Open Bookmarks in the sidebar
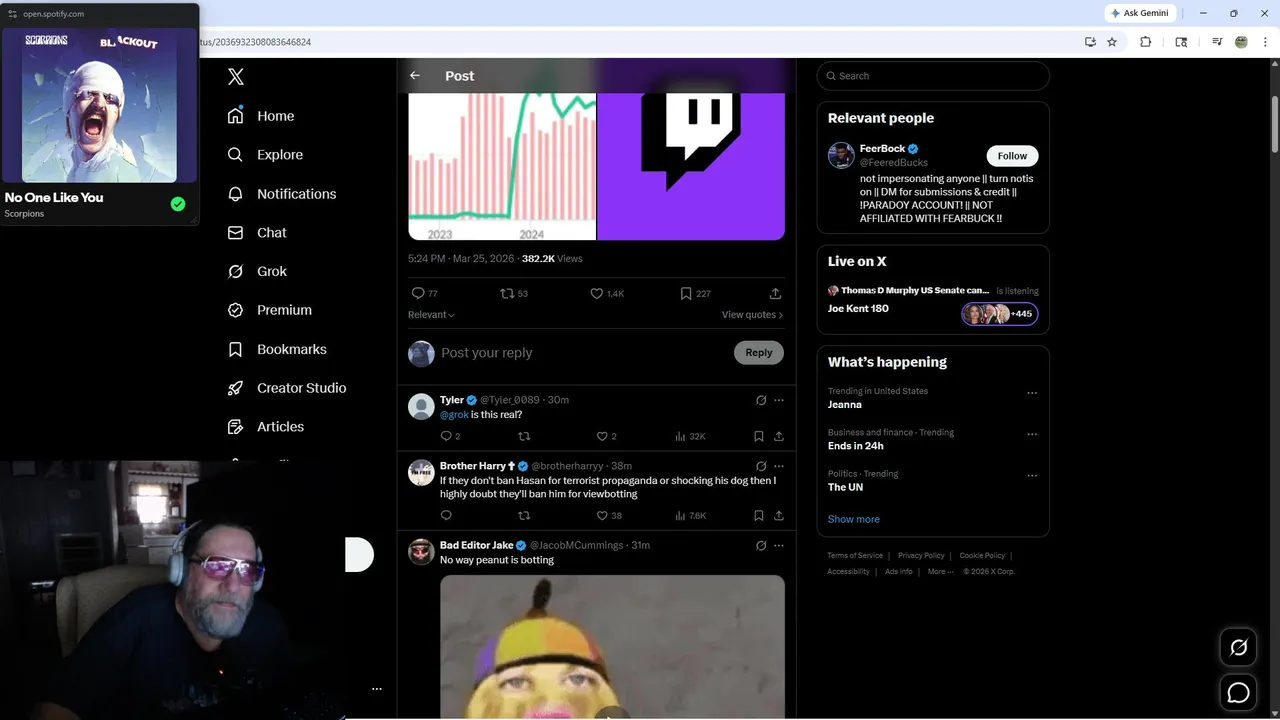 tap(277, 349)
